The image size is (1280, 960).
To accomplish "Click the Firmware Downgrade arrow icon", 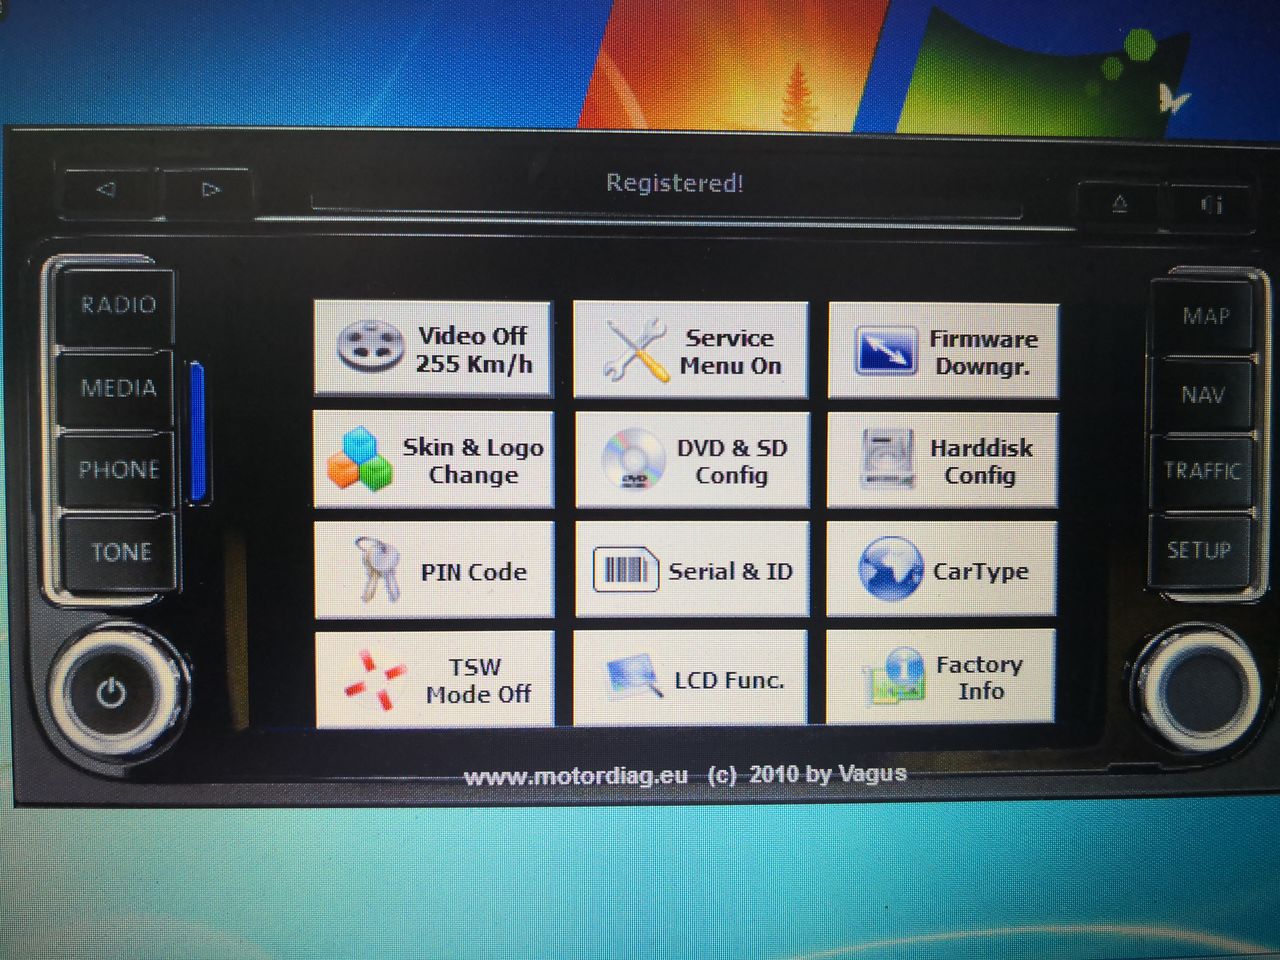I will [885, 351].
